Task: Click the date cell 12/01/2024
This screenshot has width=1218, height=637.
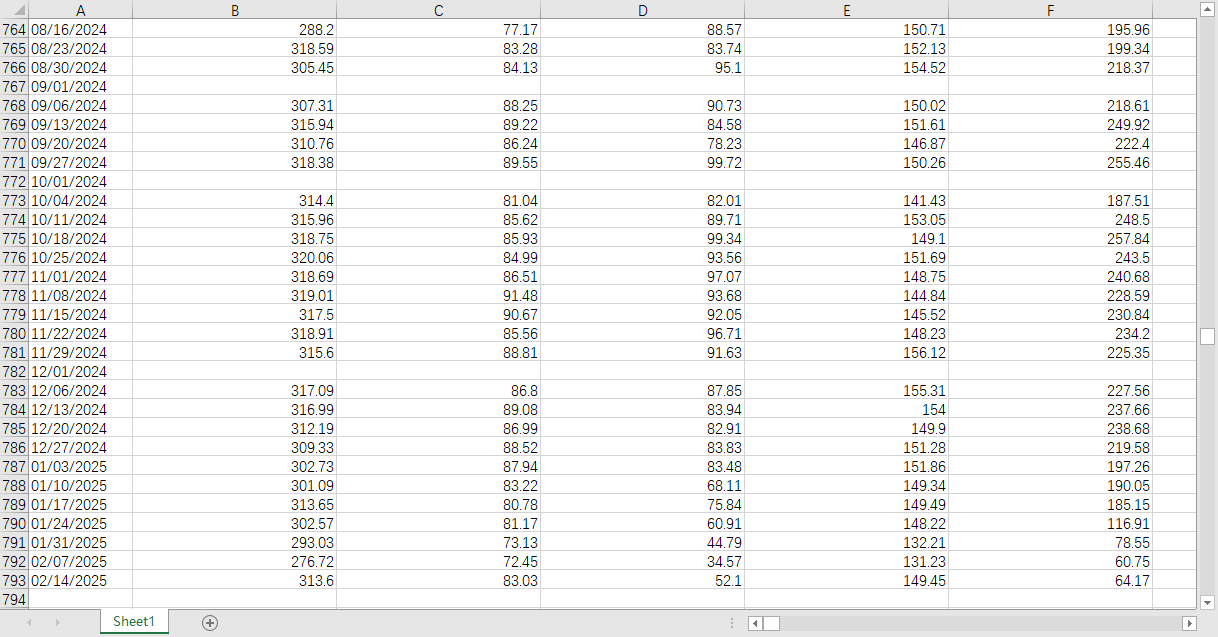Action: (x=80, y=372)
